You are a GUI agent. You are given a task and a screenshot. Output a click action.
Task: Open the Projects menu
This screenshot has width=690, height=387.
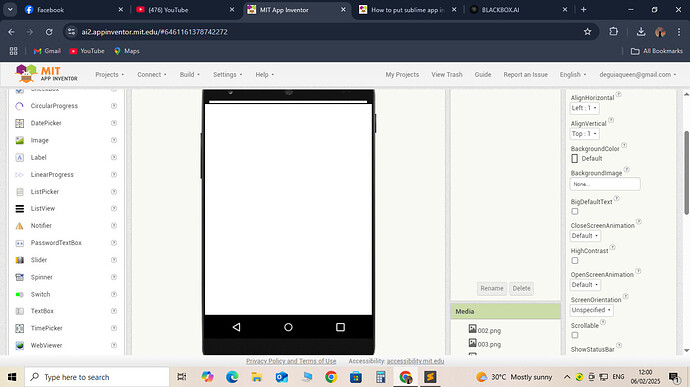(x=110, y=74)
